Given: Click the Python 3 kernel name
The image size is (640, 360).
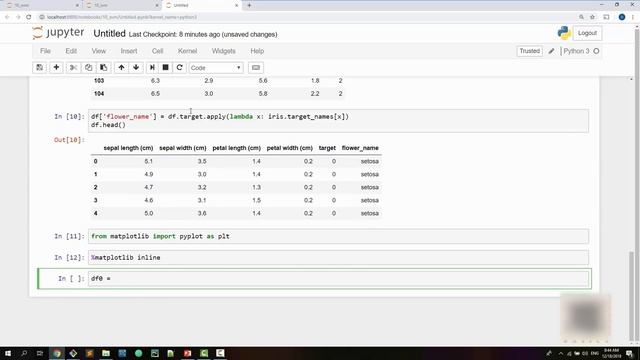Looking at the screenshot, I should coord(576,51).
